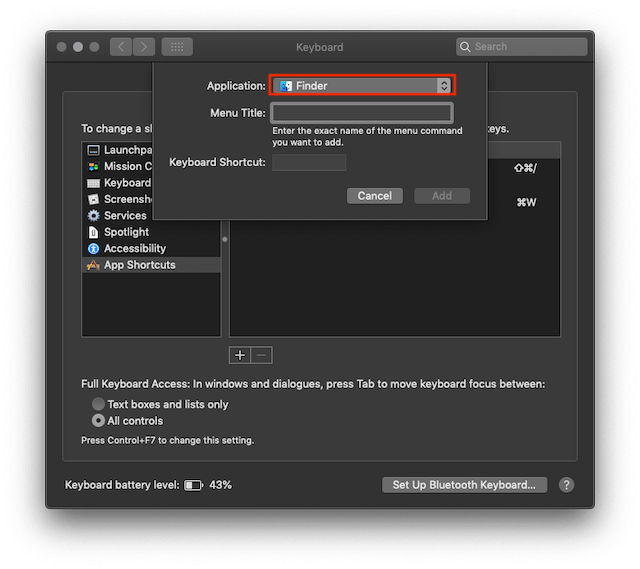Click the keyboard battery level icon
The height and width of the screenshot is (569, 640).
click(x=193, y=485)
